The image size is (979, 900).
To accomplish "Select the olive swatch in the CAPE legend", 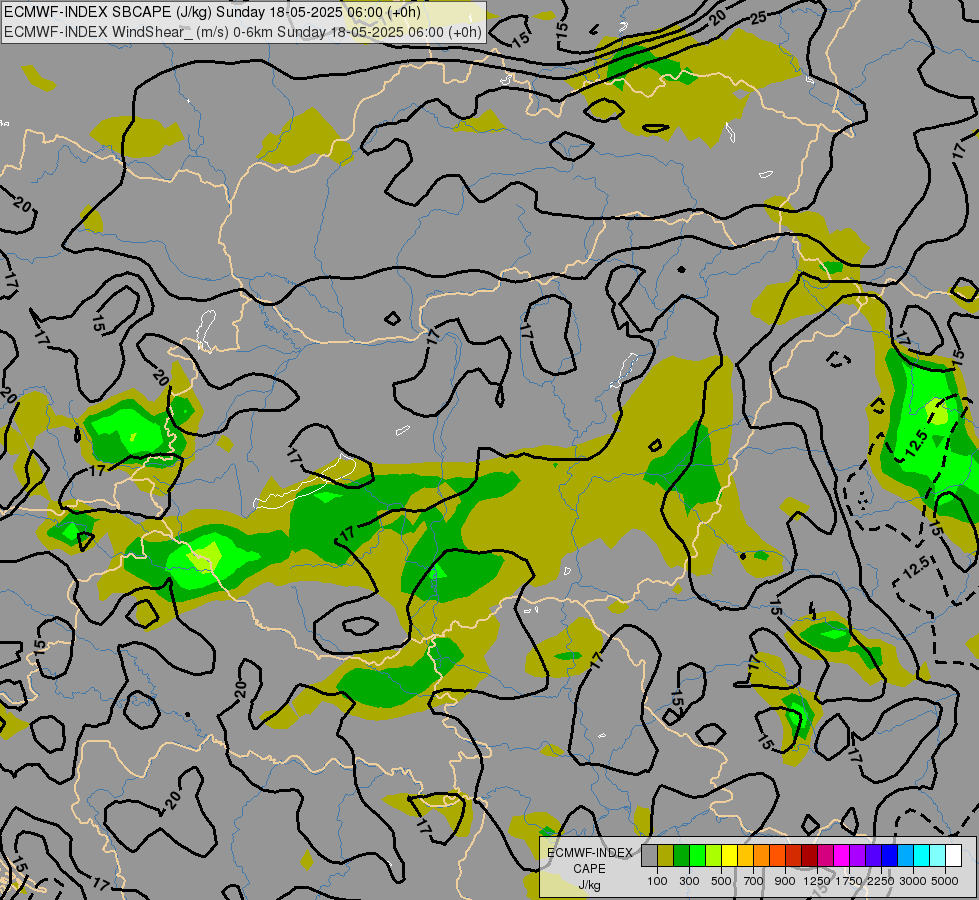I will 666,855.
